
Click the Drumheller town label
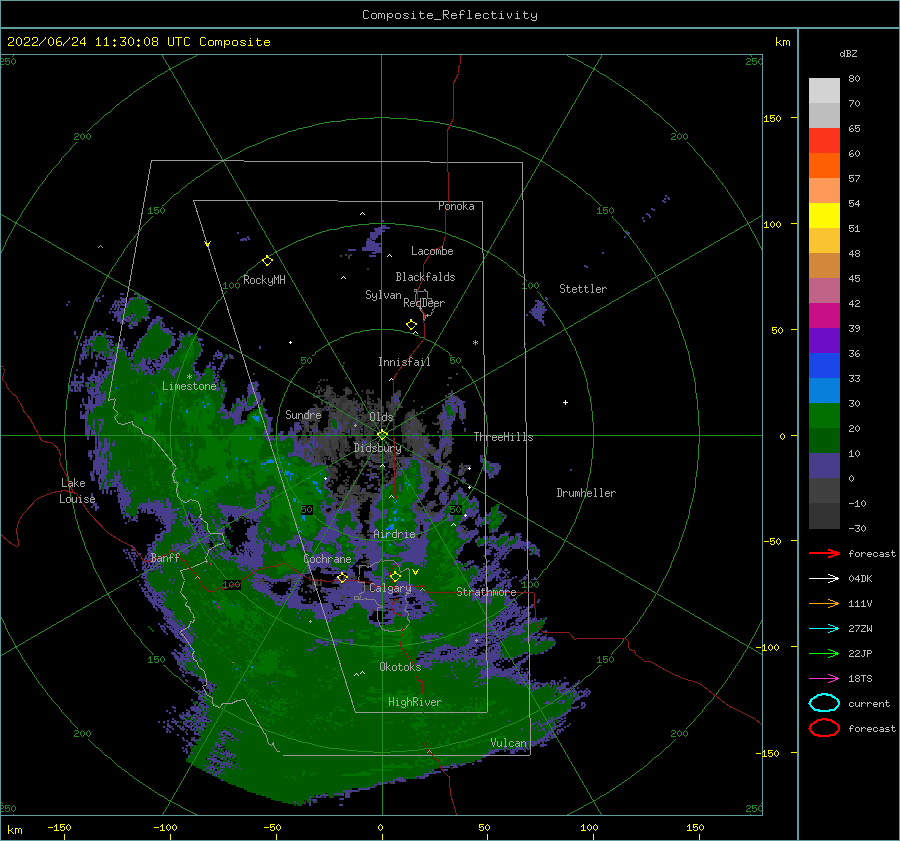tap(586, 493)
